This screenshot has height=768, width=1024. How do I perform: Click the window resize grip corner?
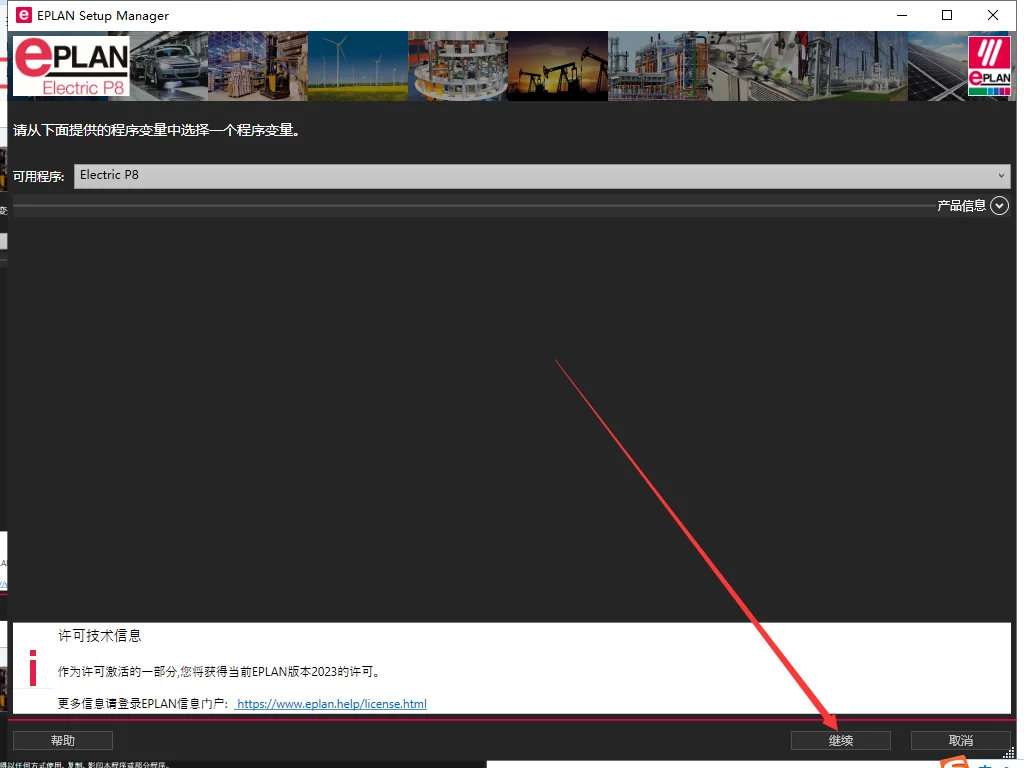pyautogui.click(x=1008, y=753)
